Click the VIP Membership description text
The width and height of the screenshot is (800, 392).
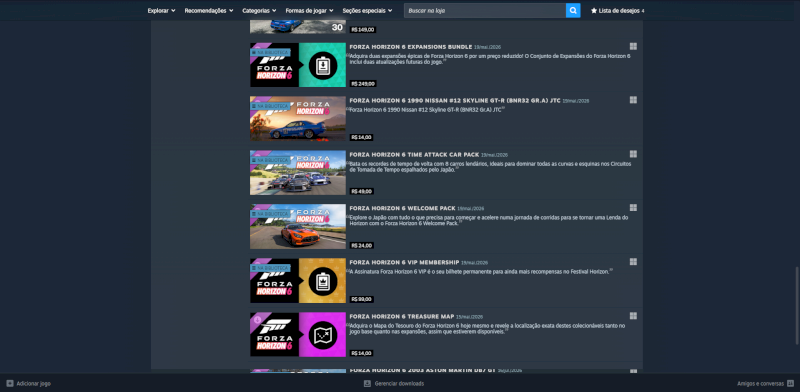point(480,272)
